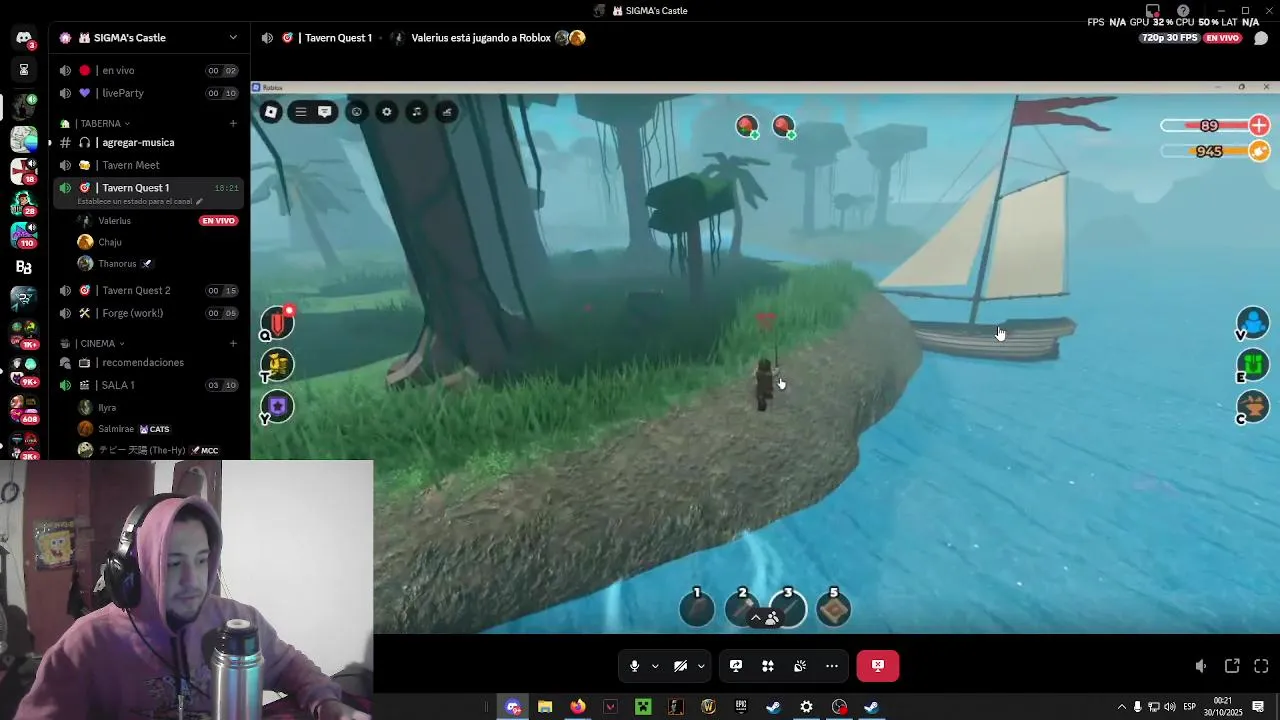Click the orange coin currency icon

click(1259, 151)
